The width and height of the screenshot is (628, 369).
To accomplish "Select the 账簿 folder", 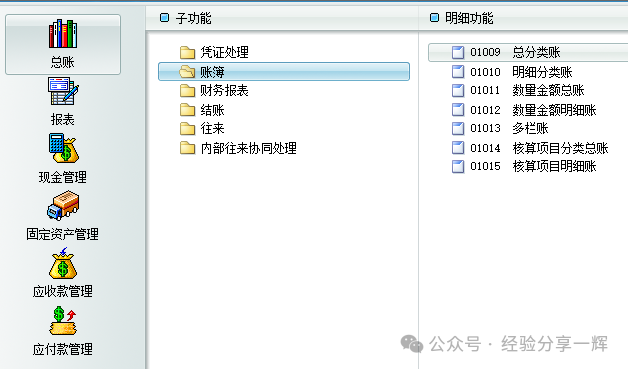I will [x=284, y=72].
